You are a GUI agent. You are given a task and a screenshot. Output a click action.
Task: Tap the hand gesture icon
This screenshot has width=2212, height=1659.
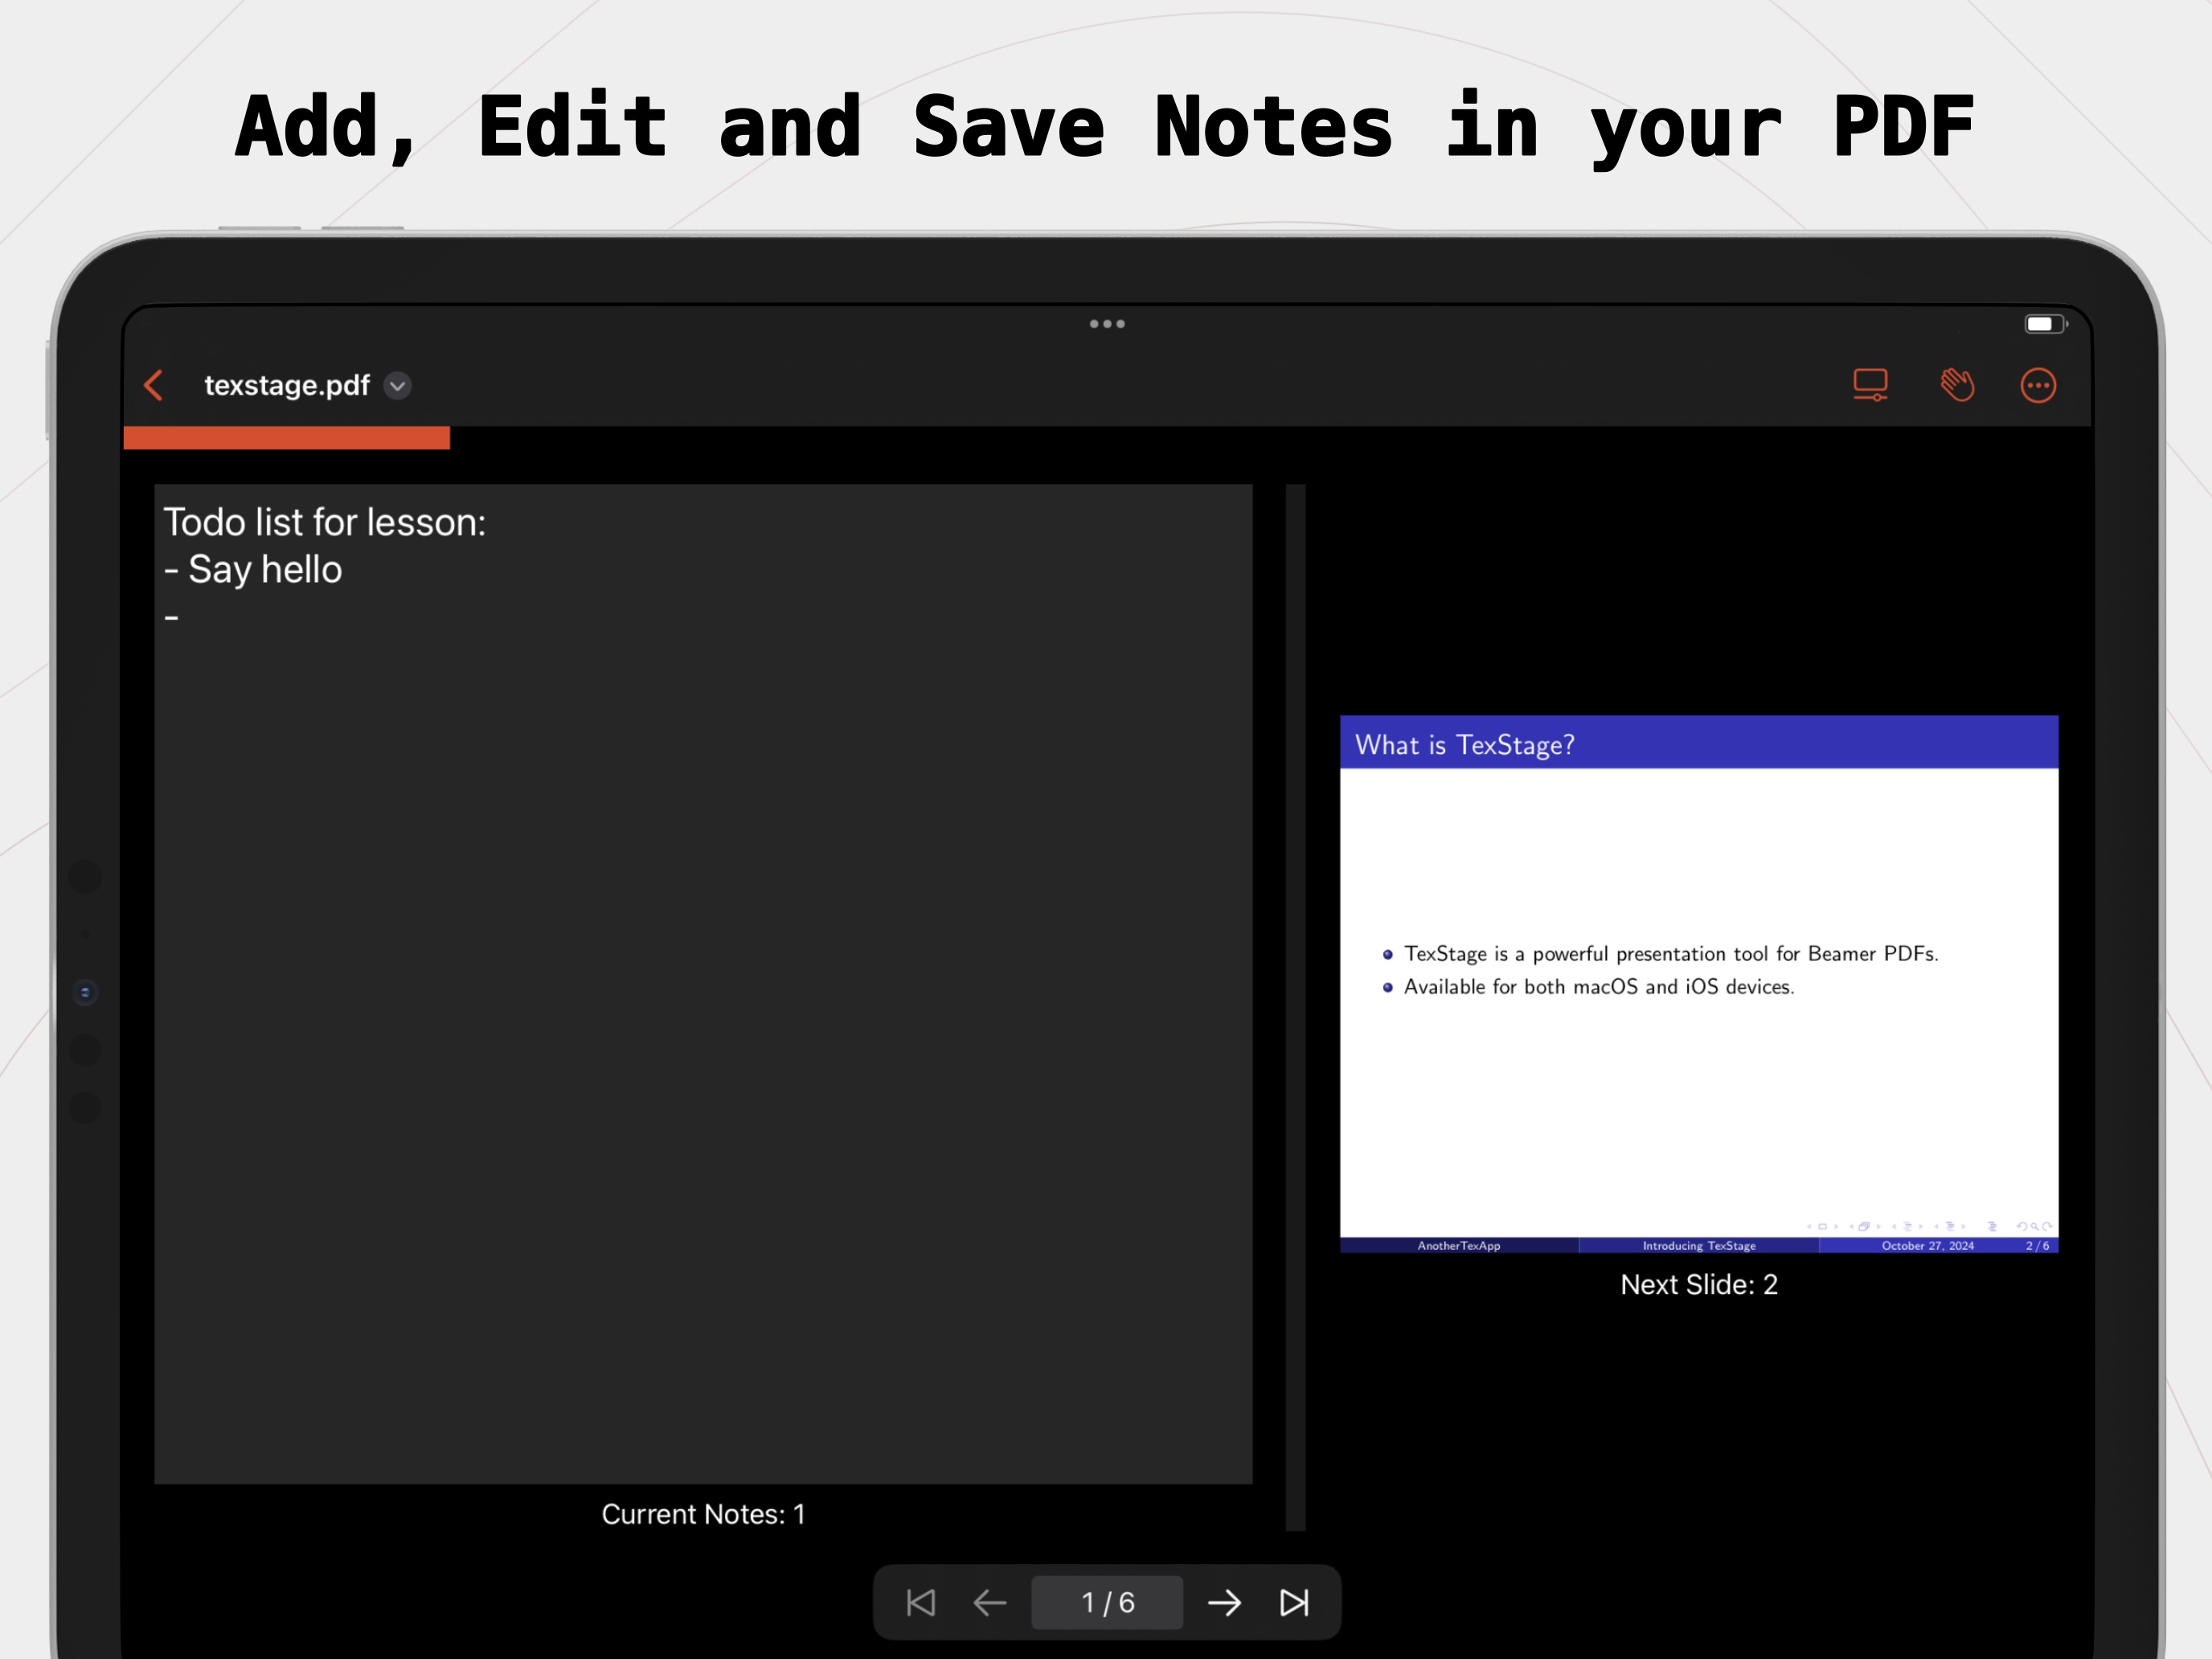pos(1957,385)
